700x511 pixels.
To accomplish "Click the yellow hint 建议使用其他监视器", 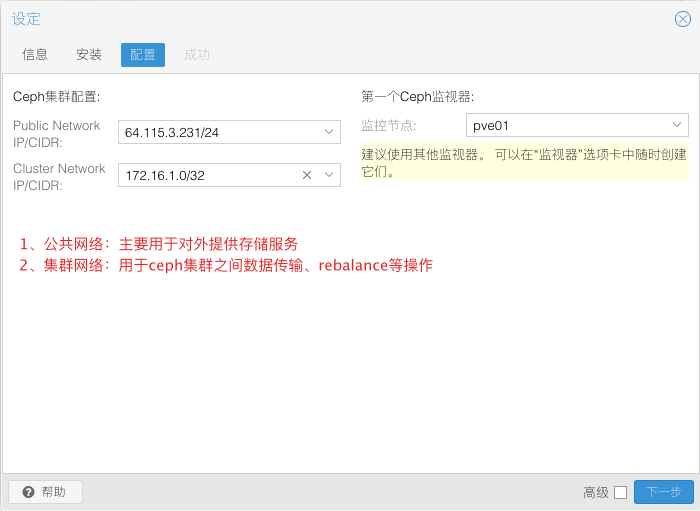I will pos(525,162).
